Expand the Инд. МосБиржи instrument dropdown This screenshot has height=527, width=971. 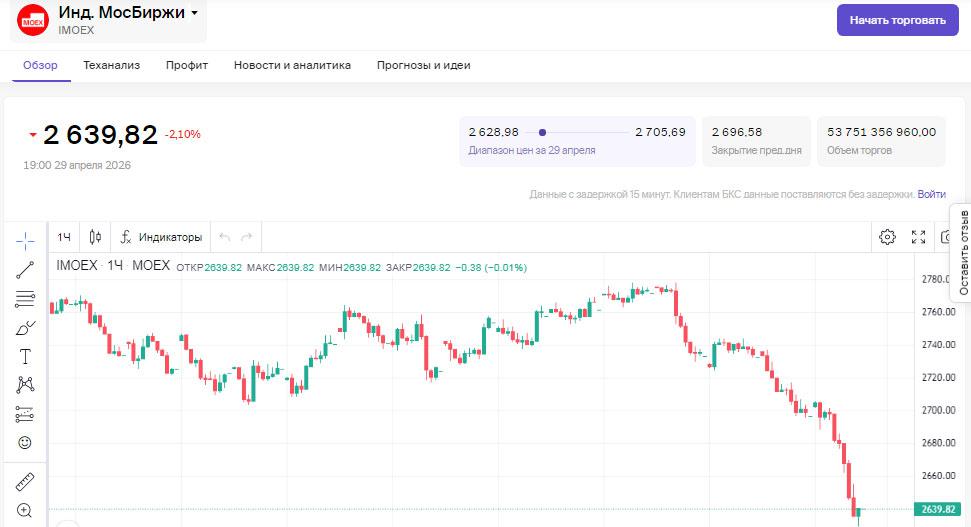pyautogui.click(x=194, y=13)
